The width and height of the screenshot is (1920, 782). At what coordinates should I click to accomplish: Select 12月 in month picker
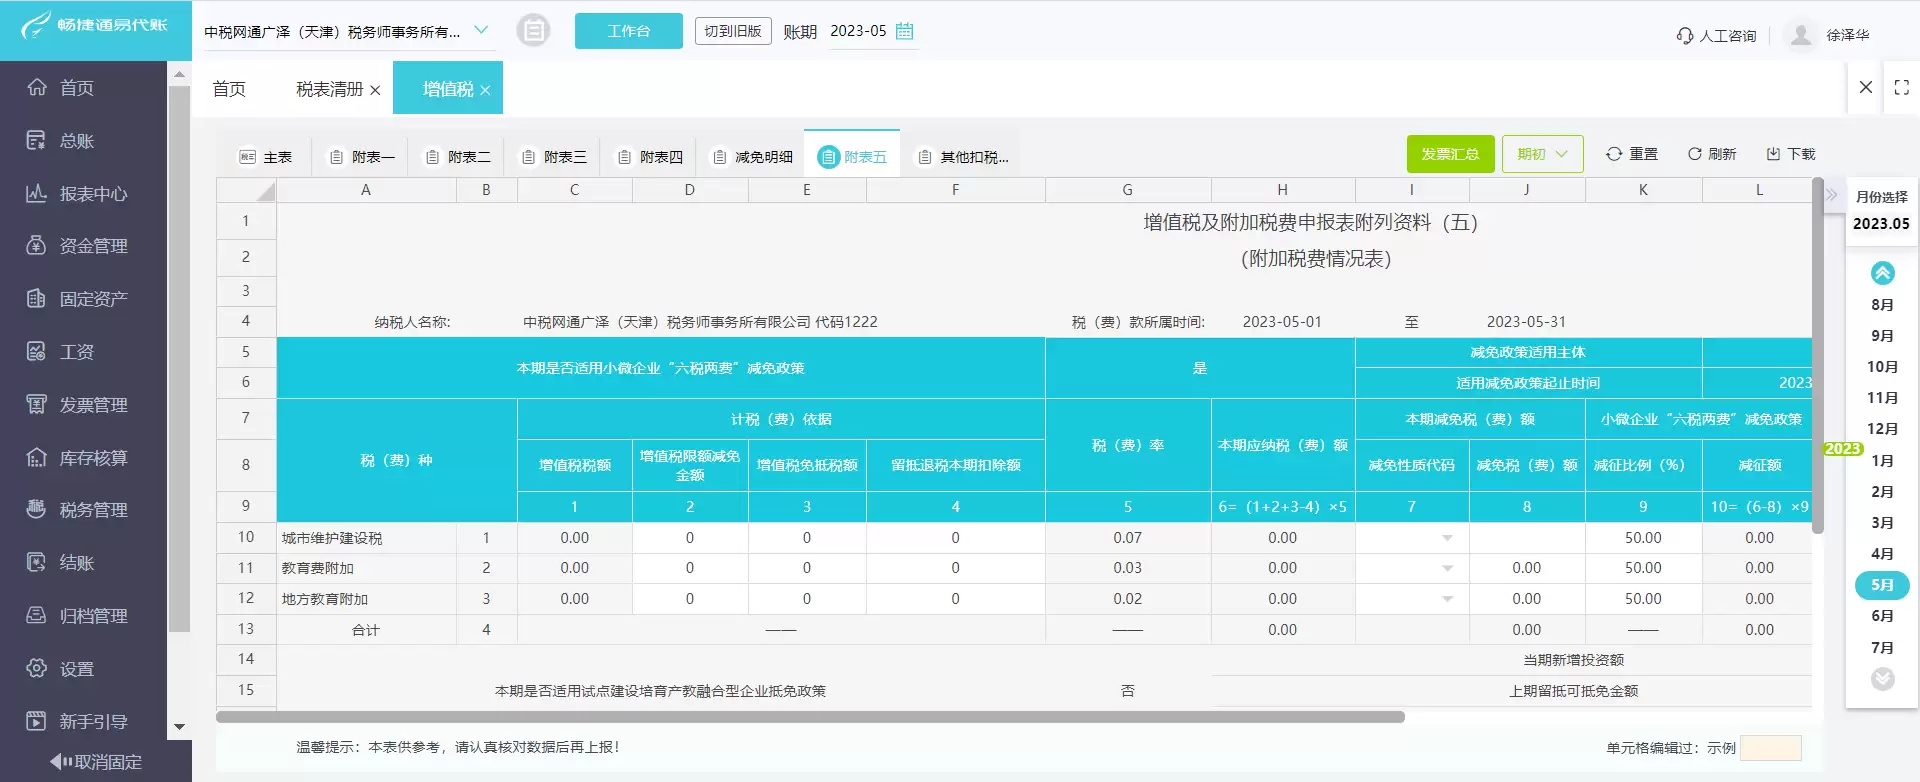[1882, 429]
